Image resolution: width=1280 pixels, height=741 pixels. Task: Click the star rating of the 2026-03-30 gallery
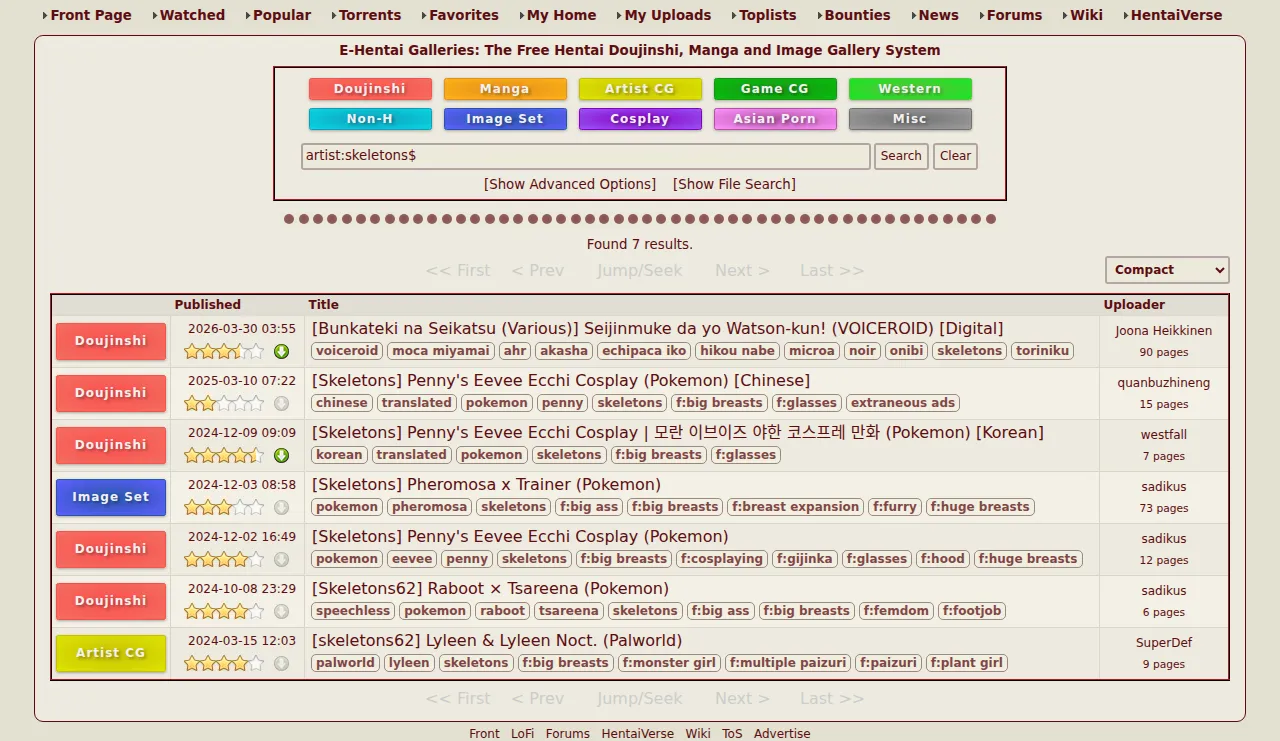pyautogui.click(x=224, y=351)
